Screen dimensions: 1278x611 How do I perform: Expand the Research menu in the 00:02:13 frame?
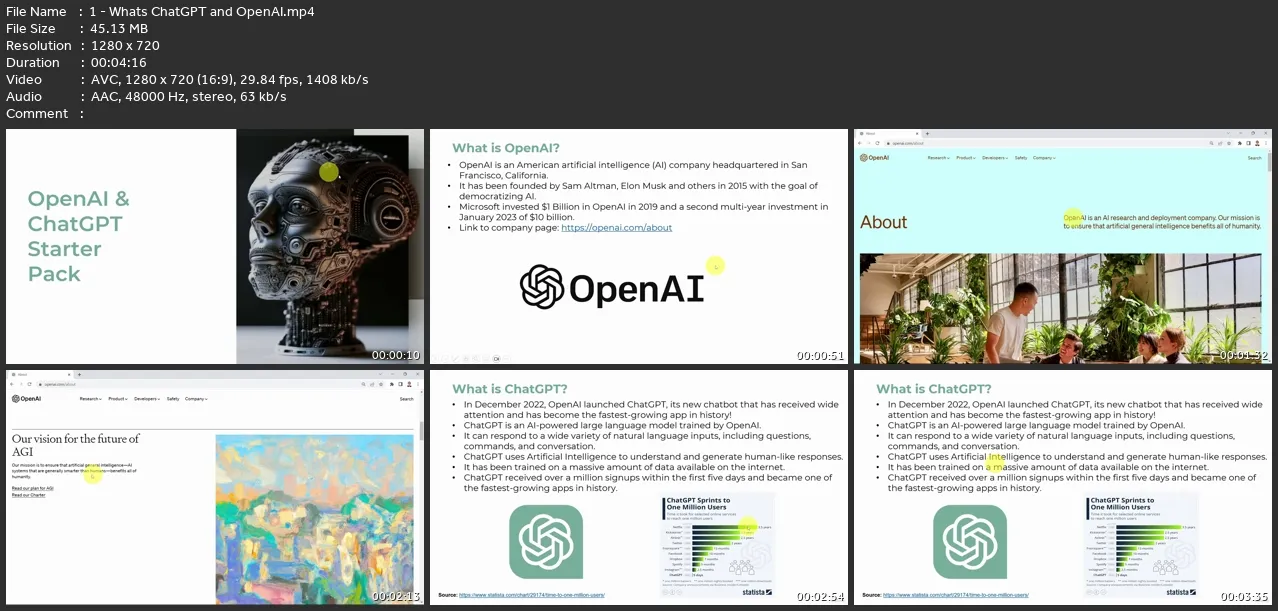coord(90,399)
